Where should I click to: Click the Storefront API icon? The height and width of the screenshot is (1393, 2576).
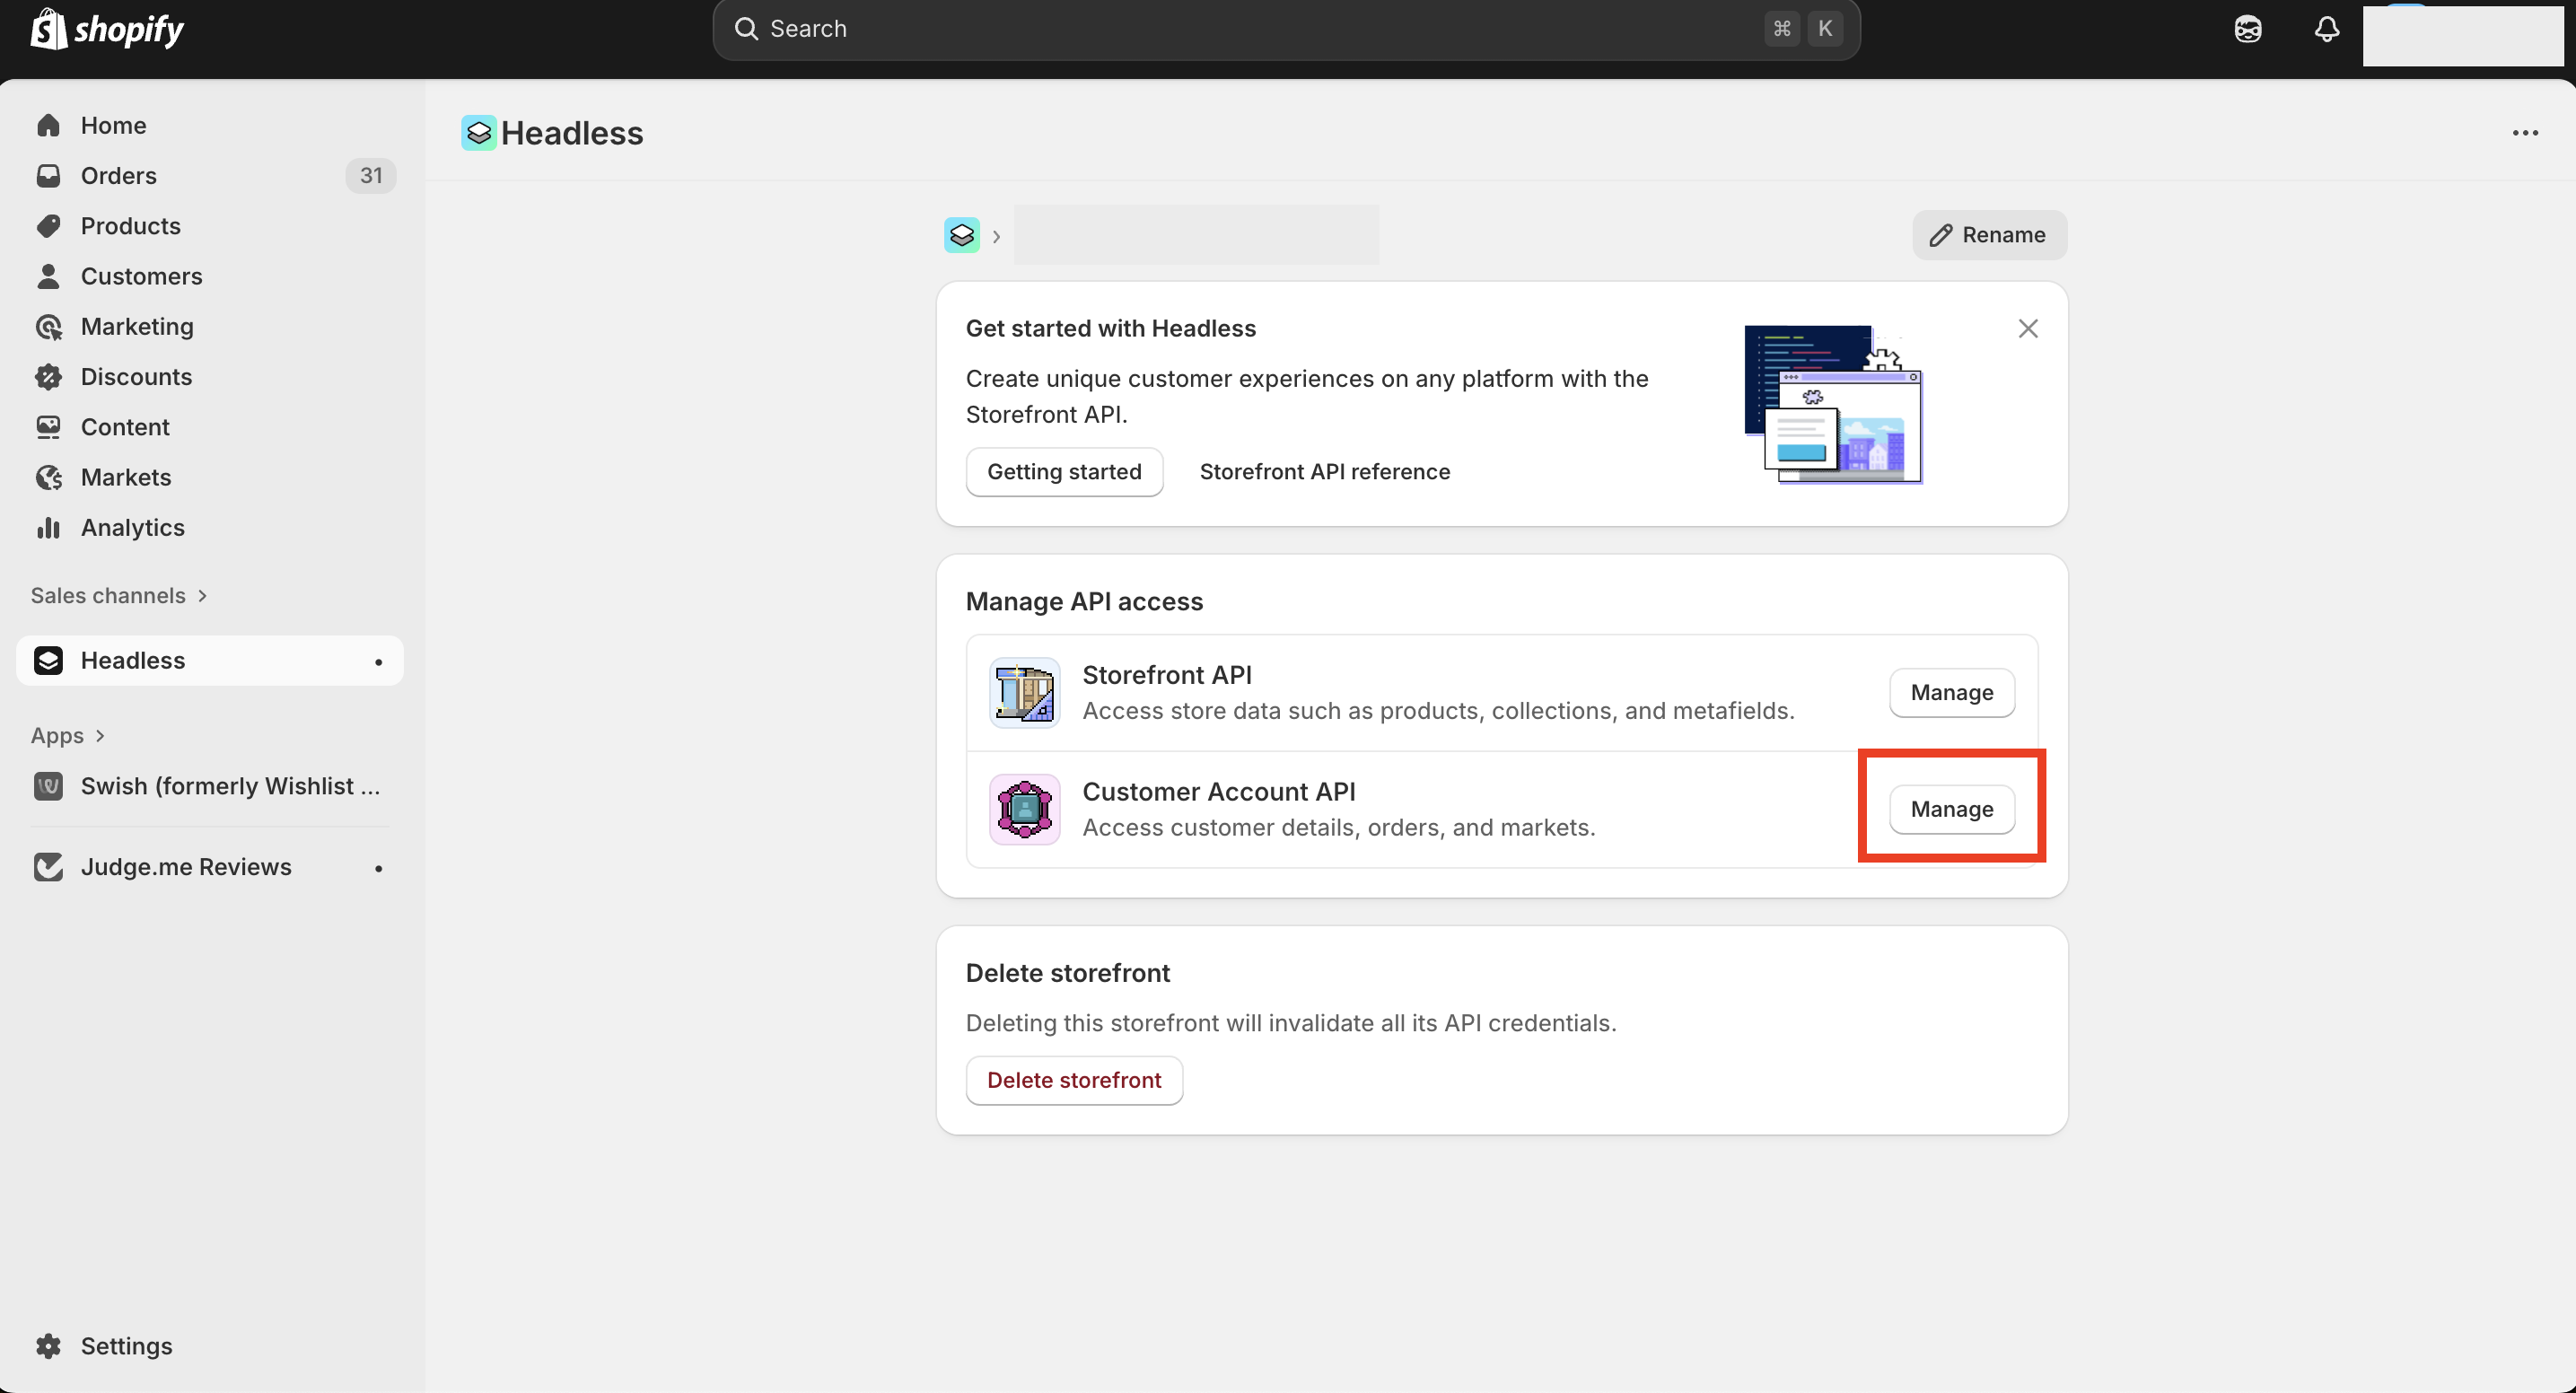[1024, 692]
